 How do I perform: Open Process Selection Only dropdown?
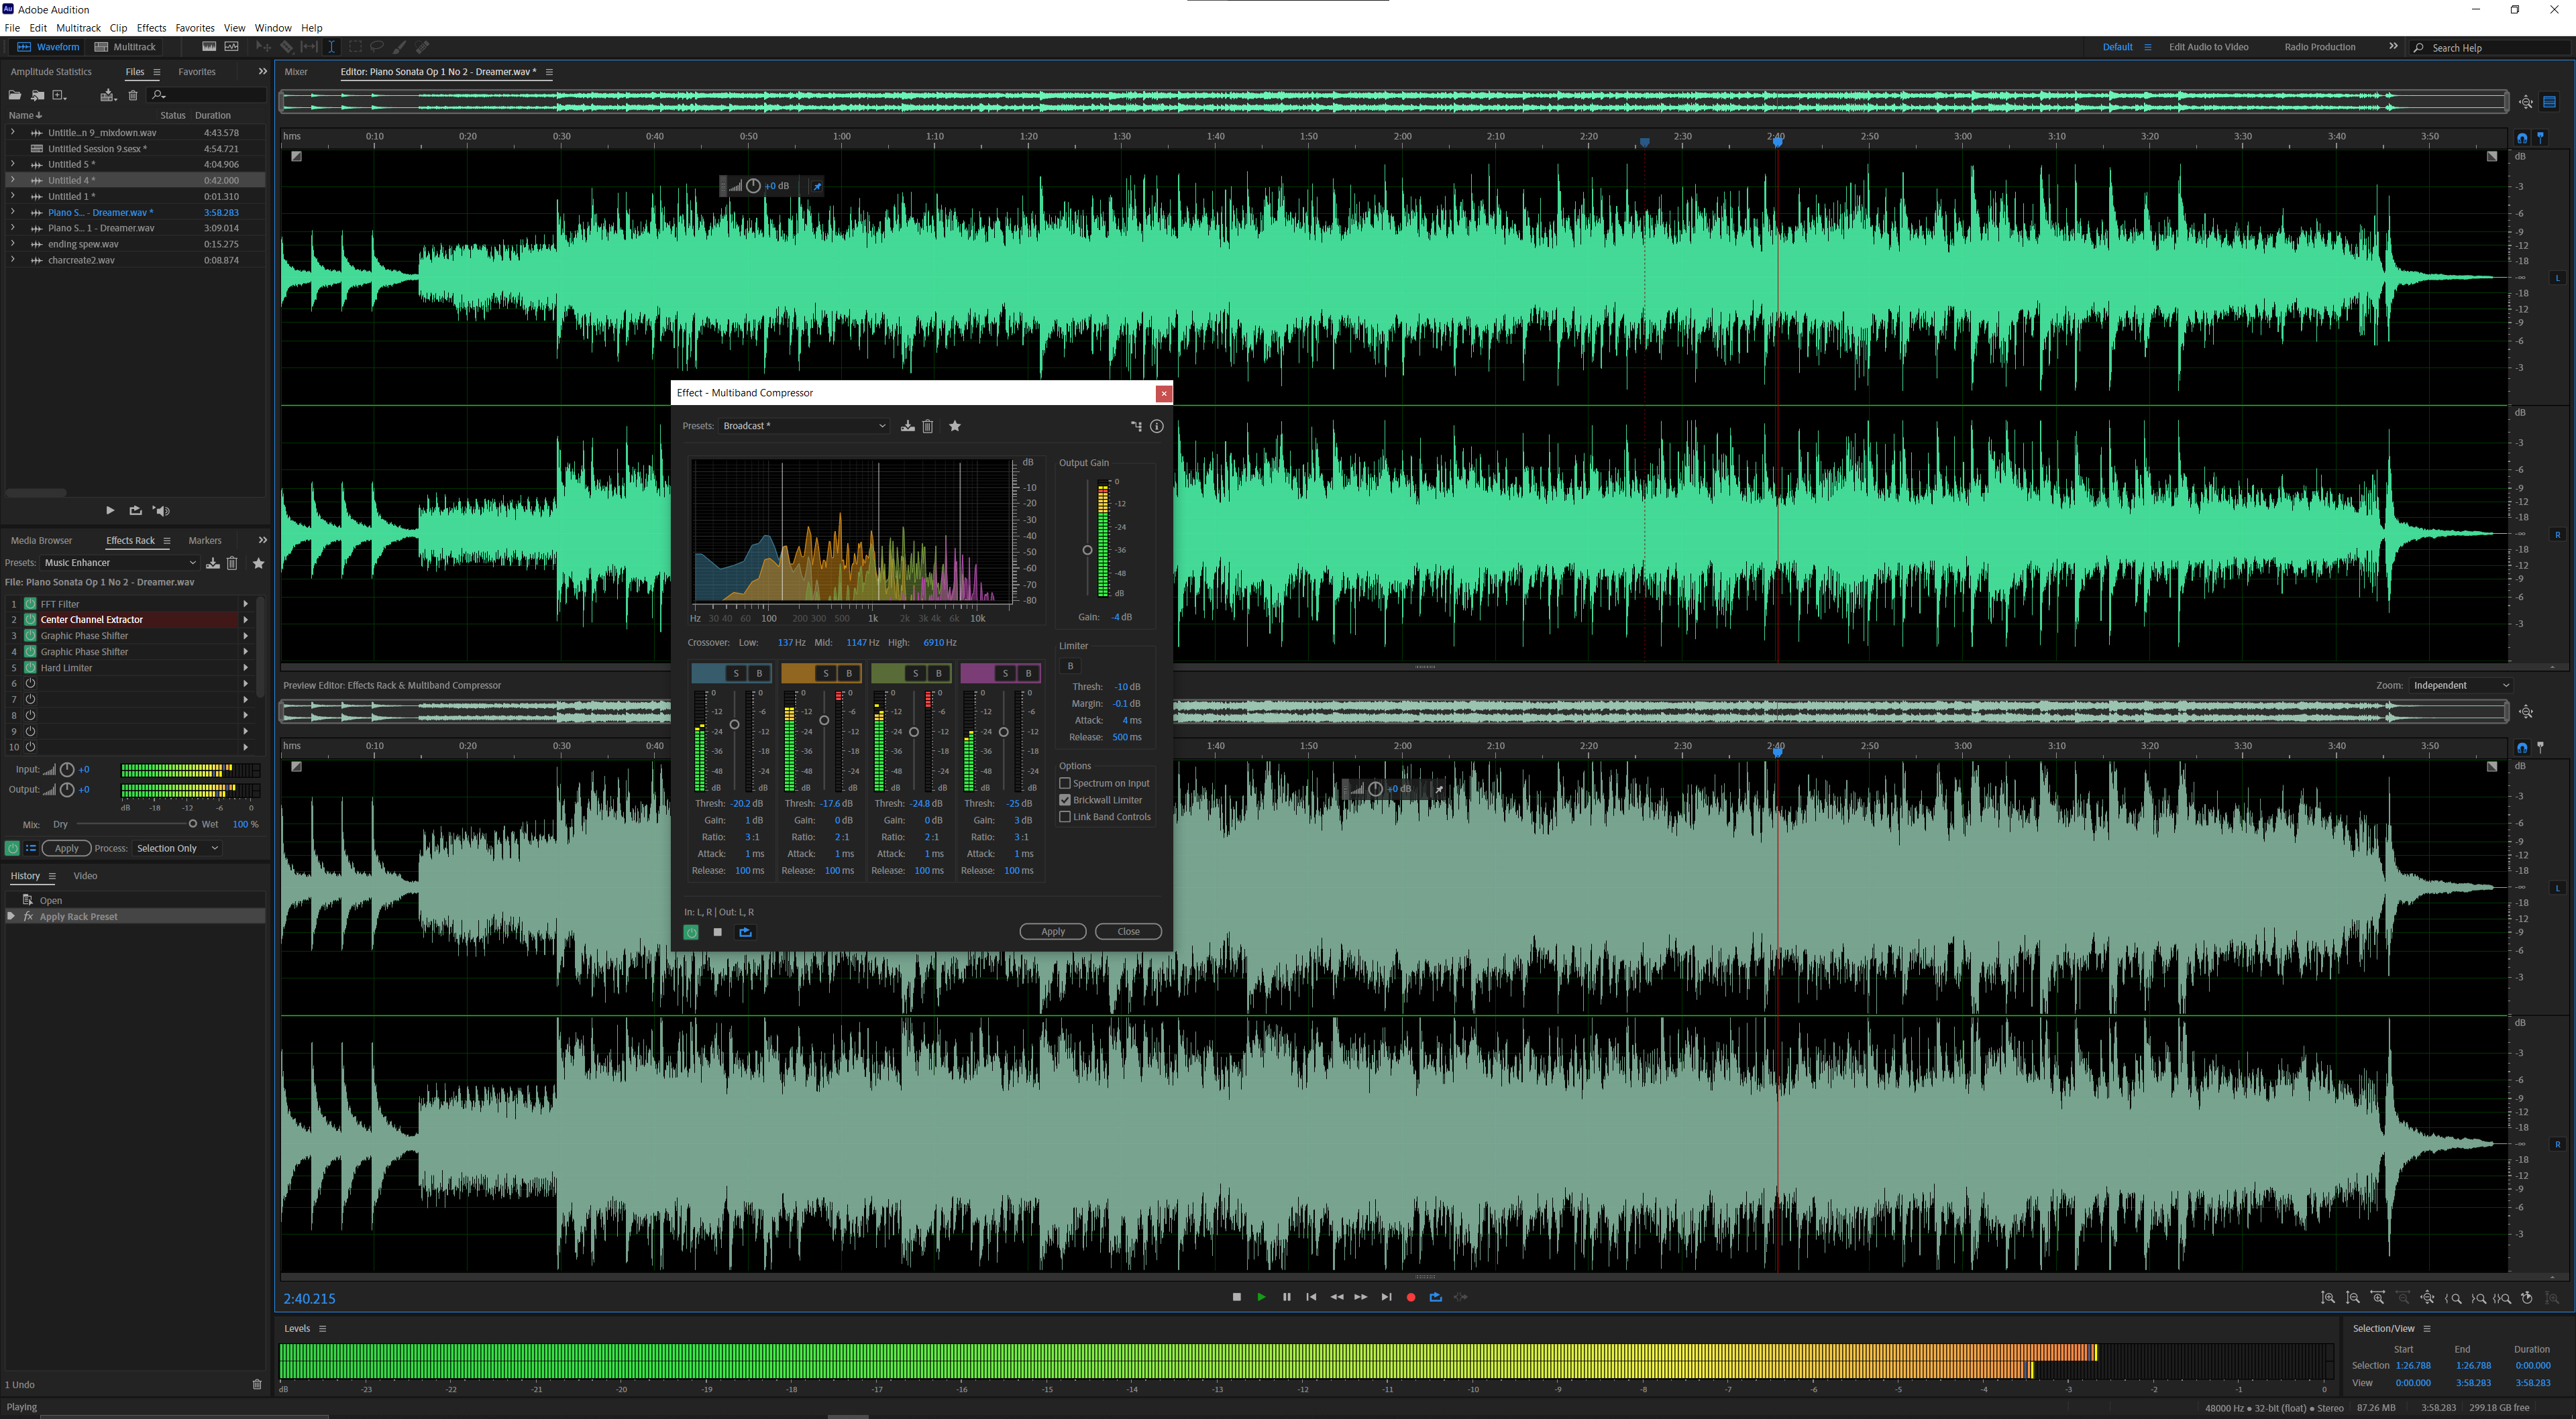pos(177,848)
